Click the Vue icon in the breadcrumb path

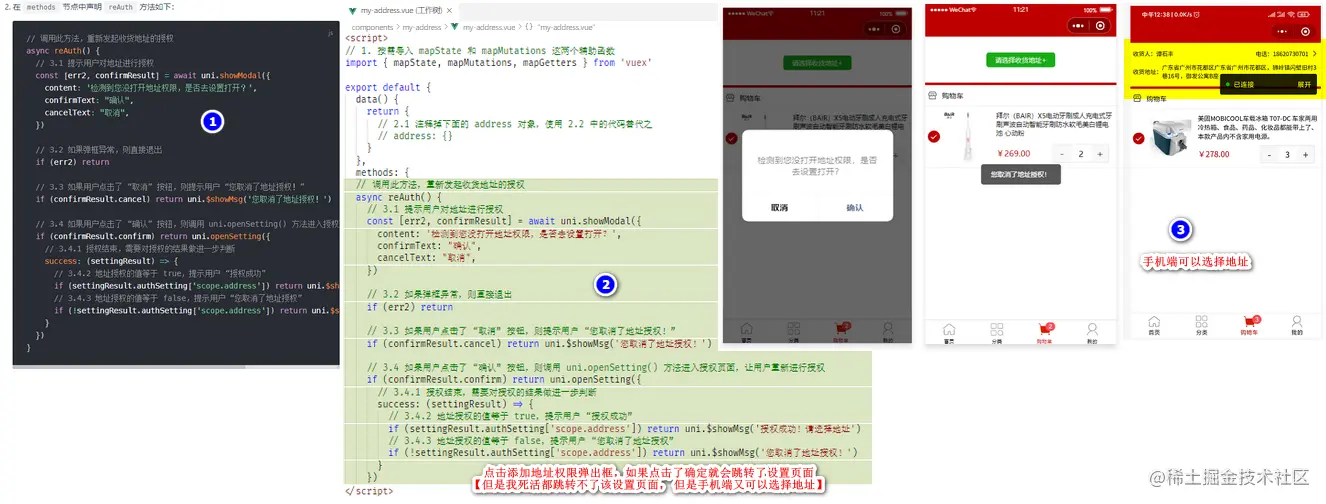click(455, 27)
